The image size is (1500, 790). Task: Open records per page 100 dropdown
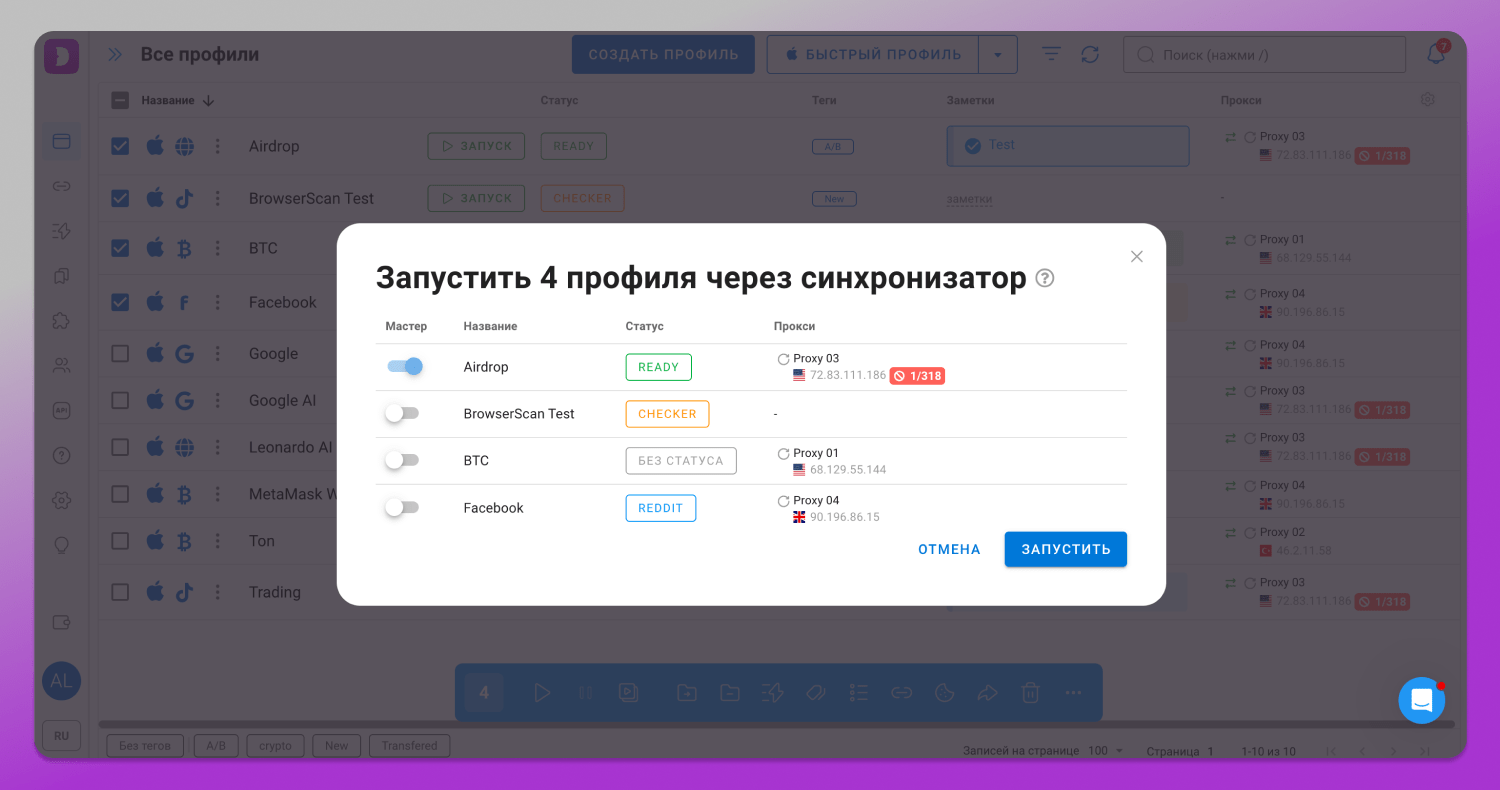[1105, 751]
